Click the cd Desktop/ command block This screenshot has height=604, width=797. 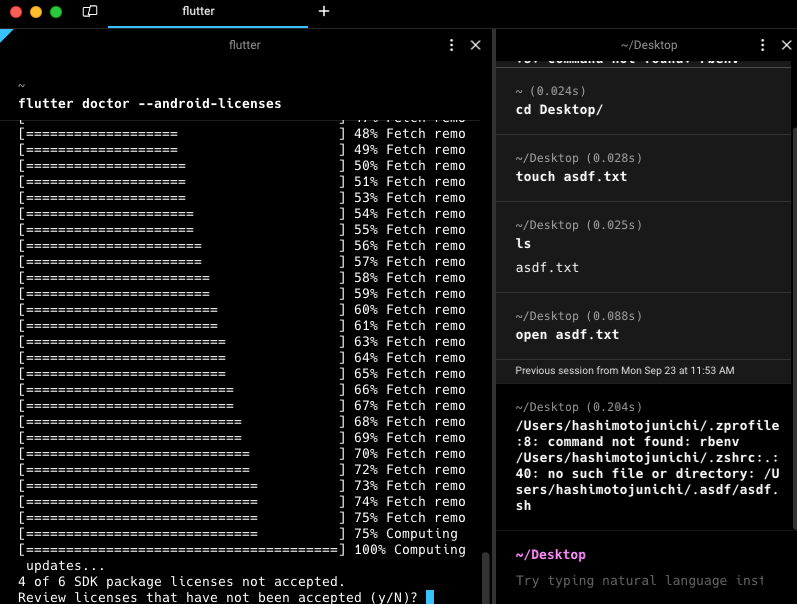tap(643, 101)
